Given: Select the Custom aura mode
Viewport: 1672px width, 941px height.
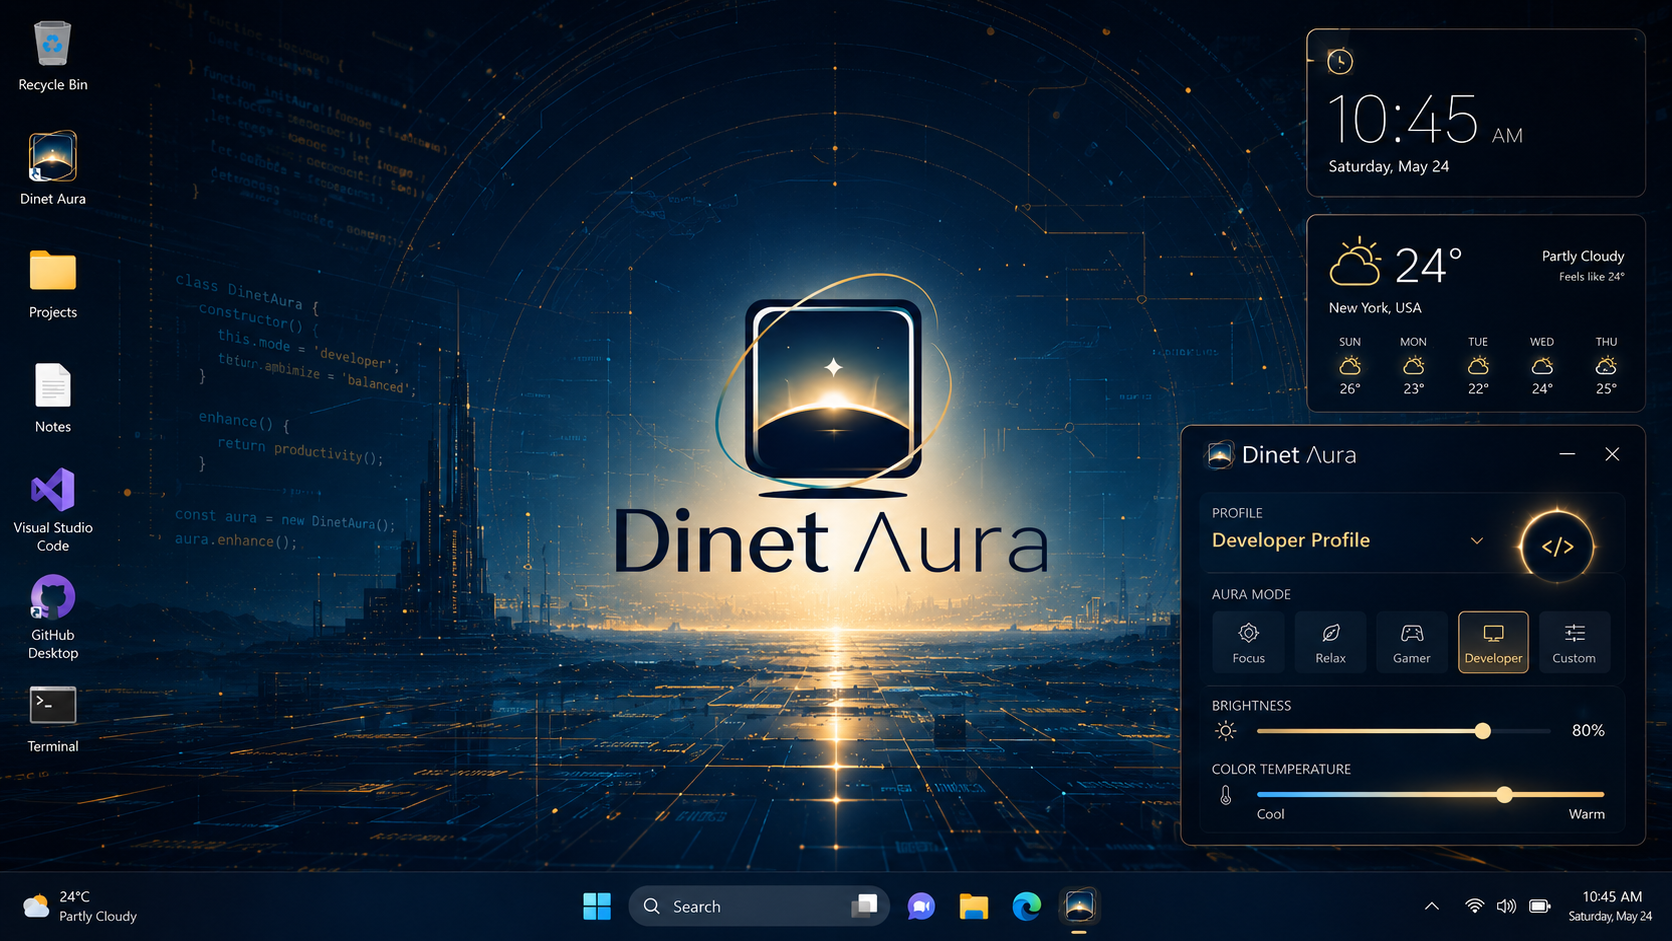Looking at the screenshot, I should [1574, 642].
